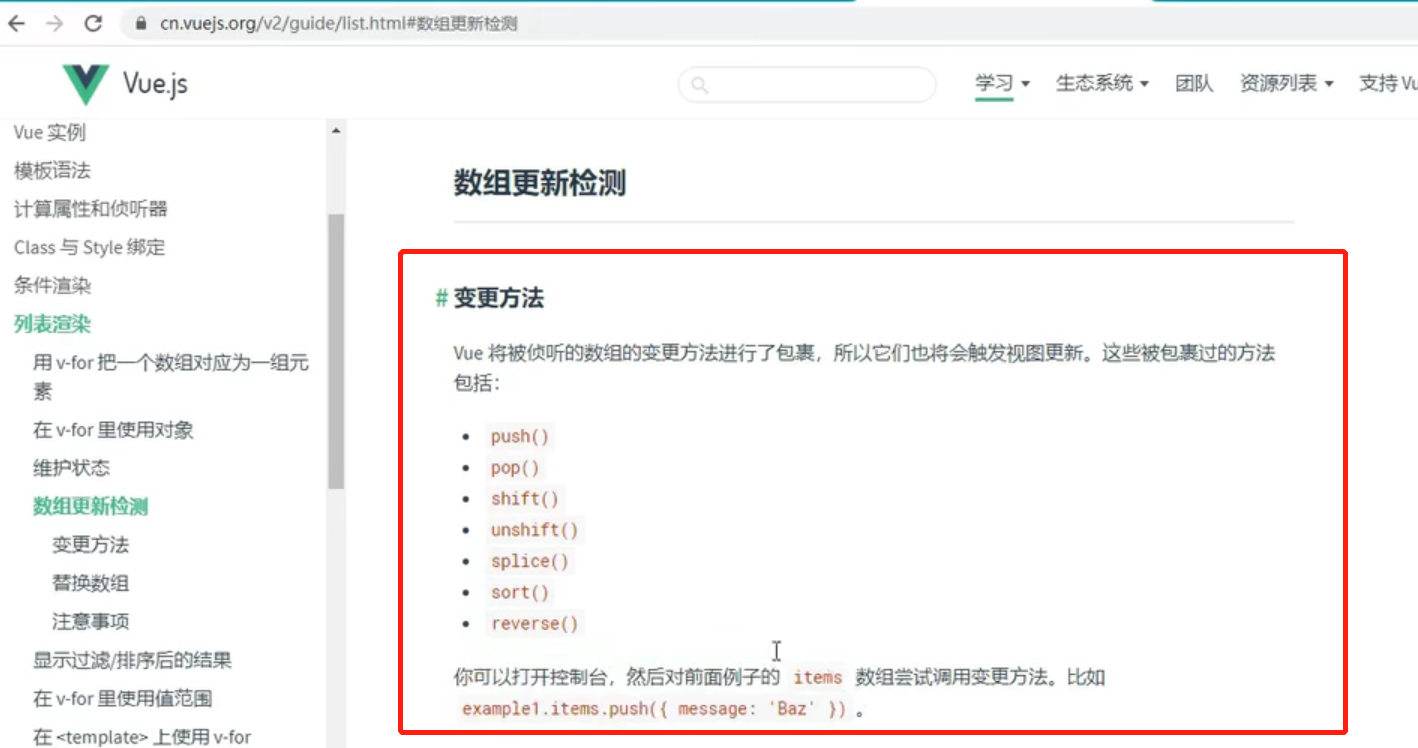Click the Vue.js search input field
The height and width of the screenshot is (748, 1418).
pyautogui.click(x=807, y=85)
